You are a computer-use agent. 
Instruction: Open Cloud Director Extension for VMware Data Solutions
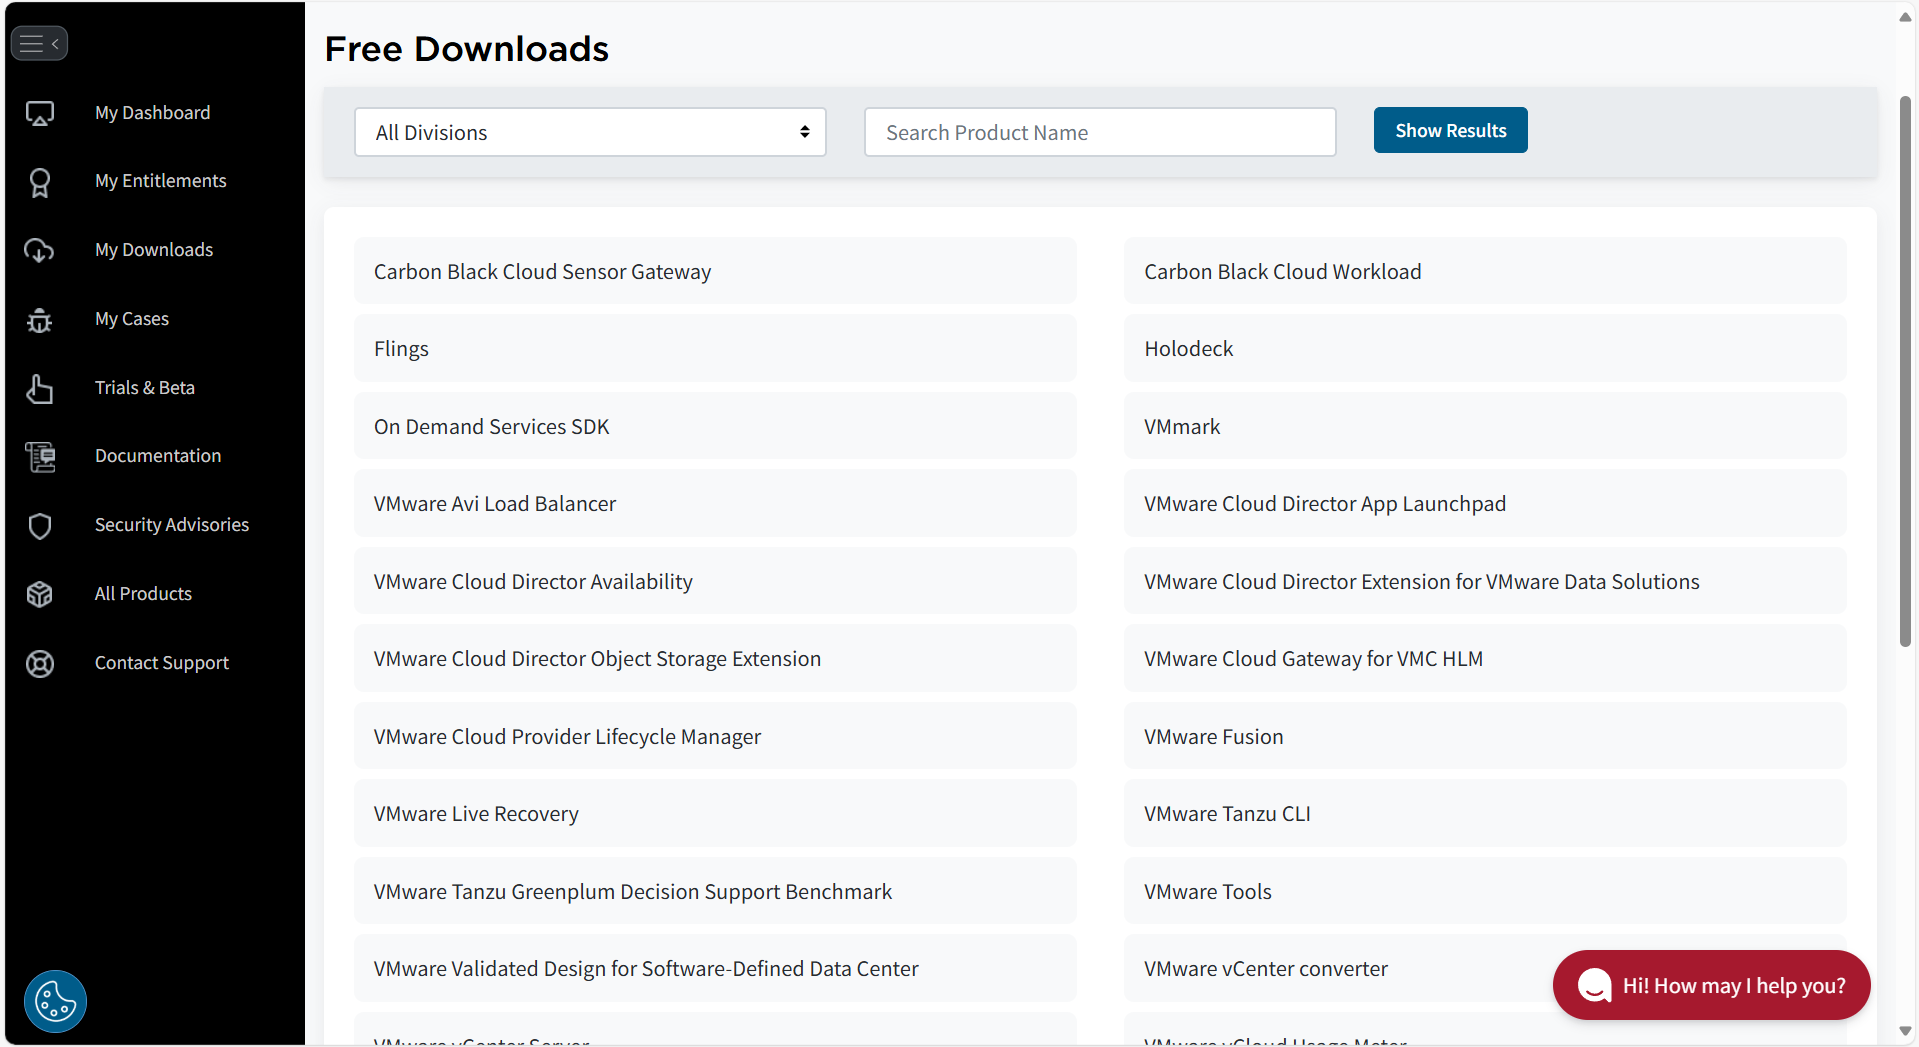click(1485, 581)
